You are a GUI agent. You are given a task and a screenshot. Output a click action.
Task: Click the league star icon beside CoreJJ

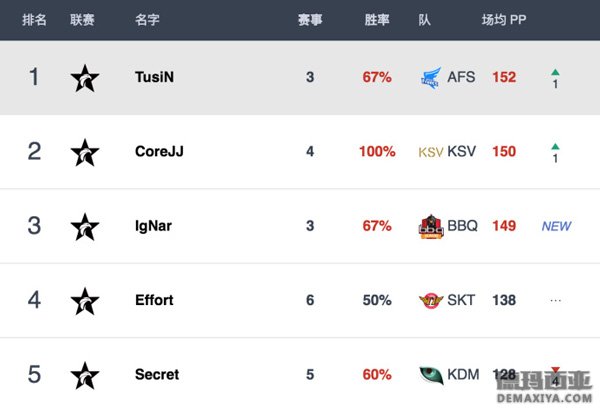tap(85, 152)
